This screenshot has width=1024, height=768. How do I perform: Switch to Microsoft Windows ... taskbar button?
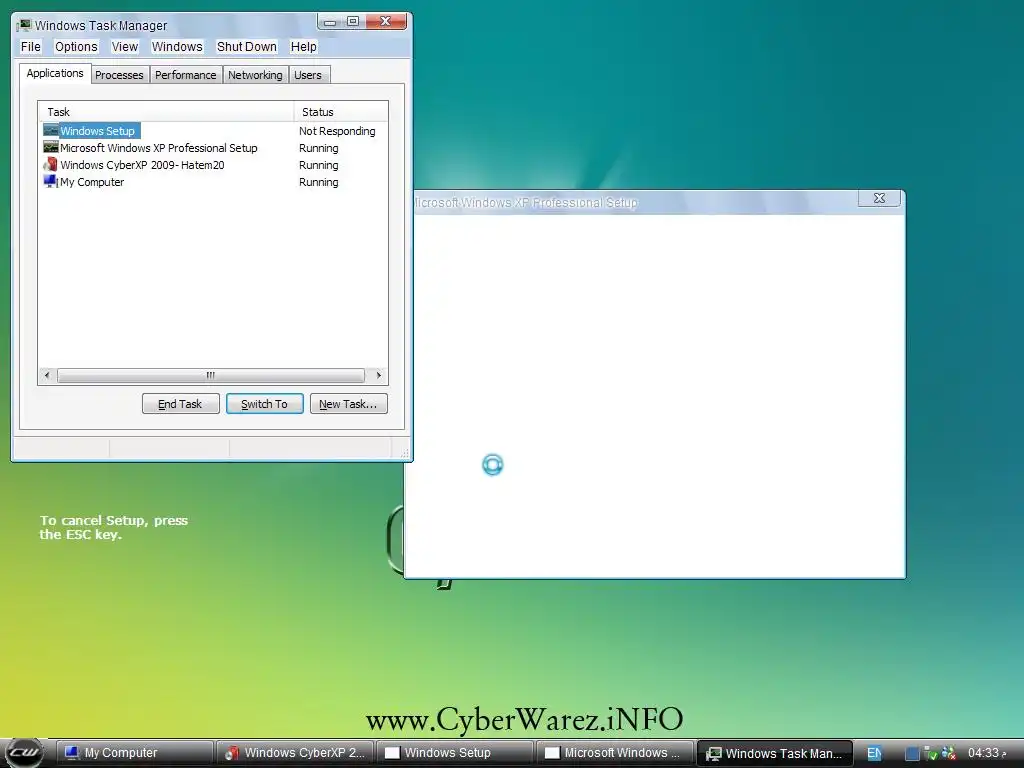coord(615,753)
